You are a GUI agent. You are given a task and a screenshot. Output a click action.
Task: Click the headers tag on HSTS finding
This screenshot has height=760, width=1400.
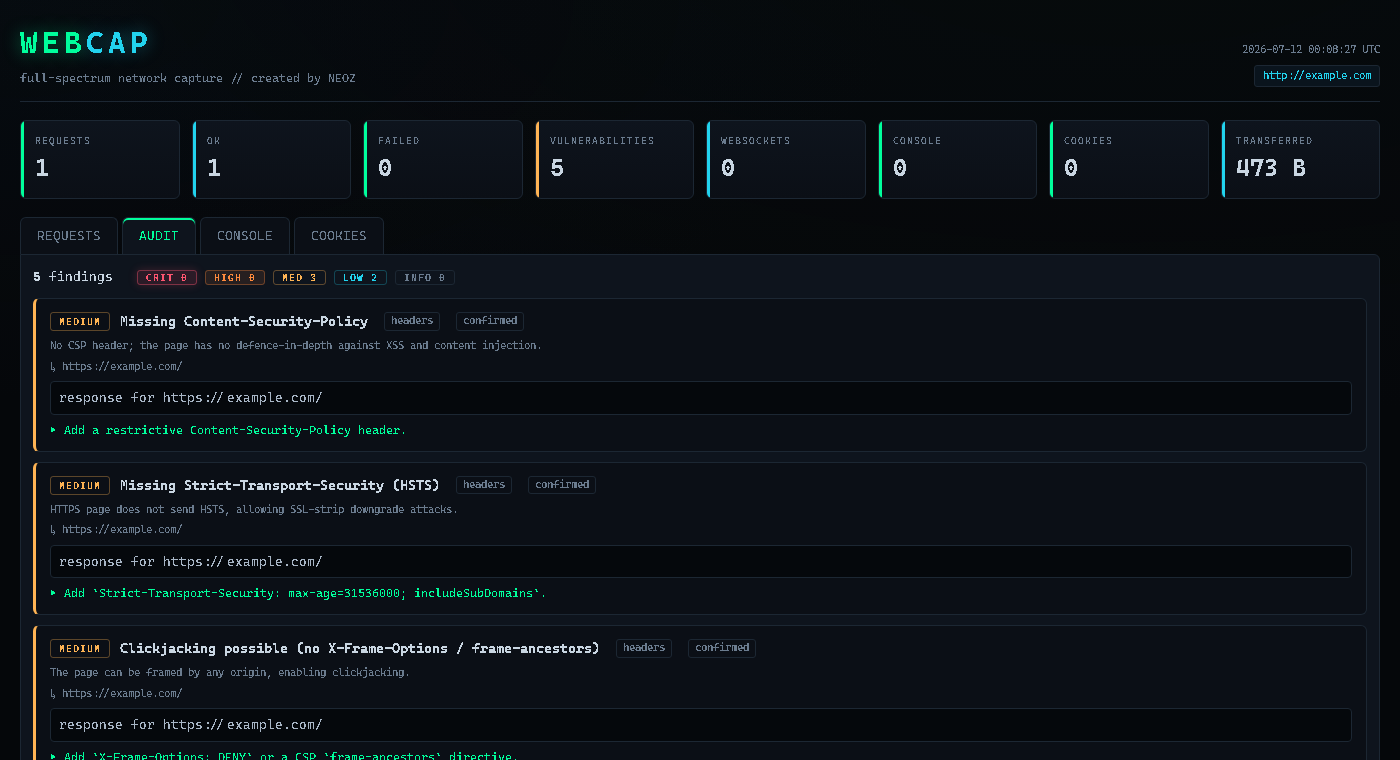pyautogui.click(x=484, y=485)
